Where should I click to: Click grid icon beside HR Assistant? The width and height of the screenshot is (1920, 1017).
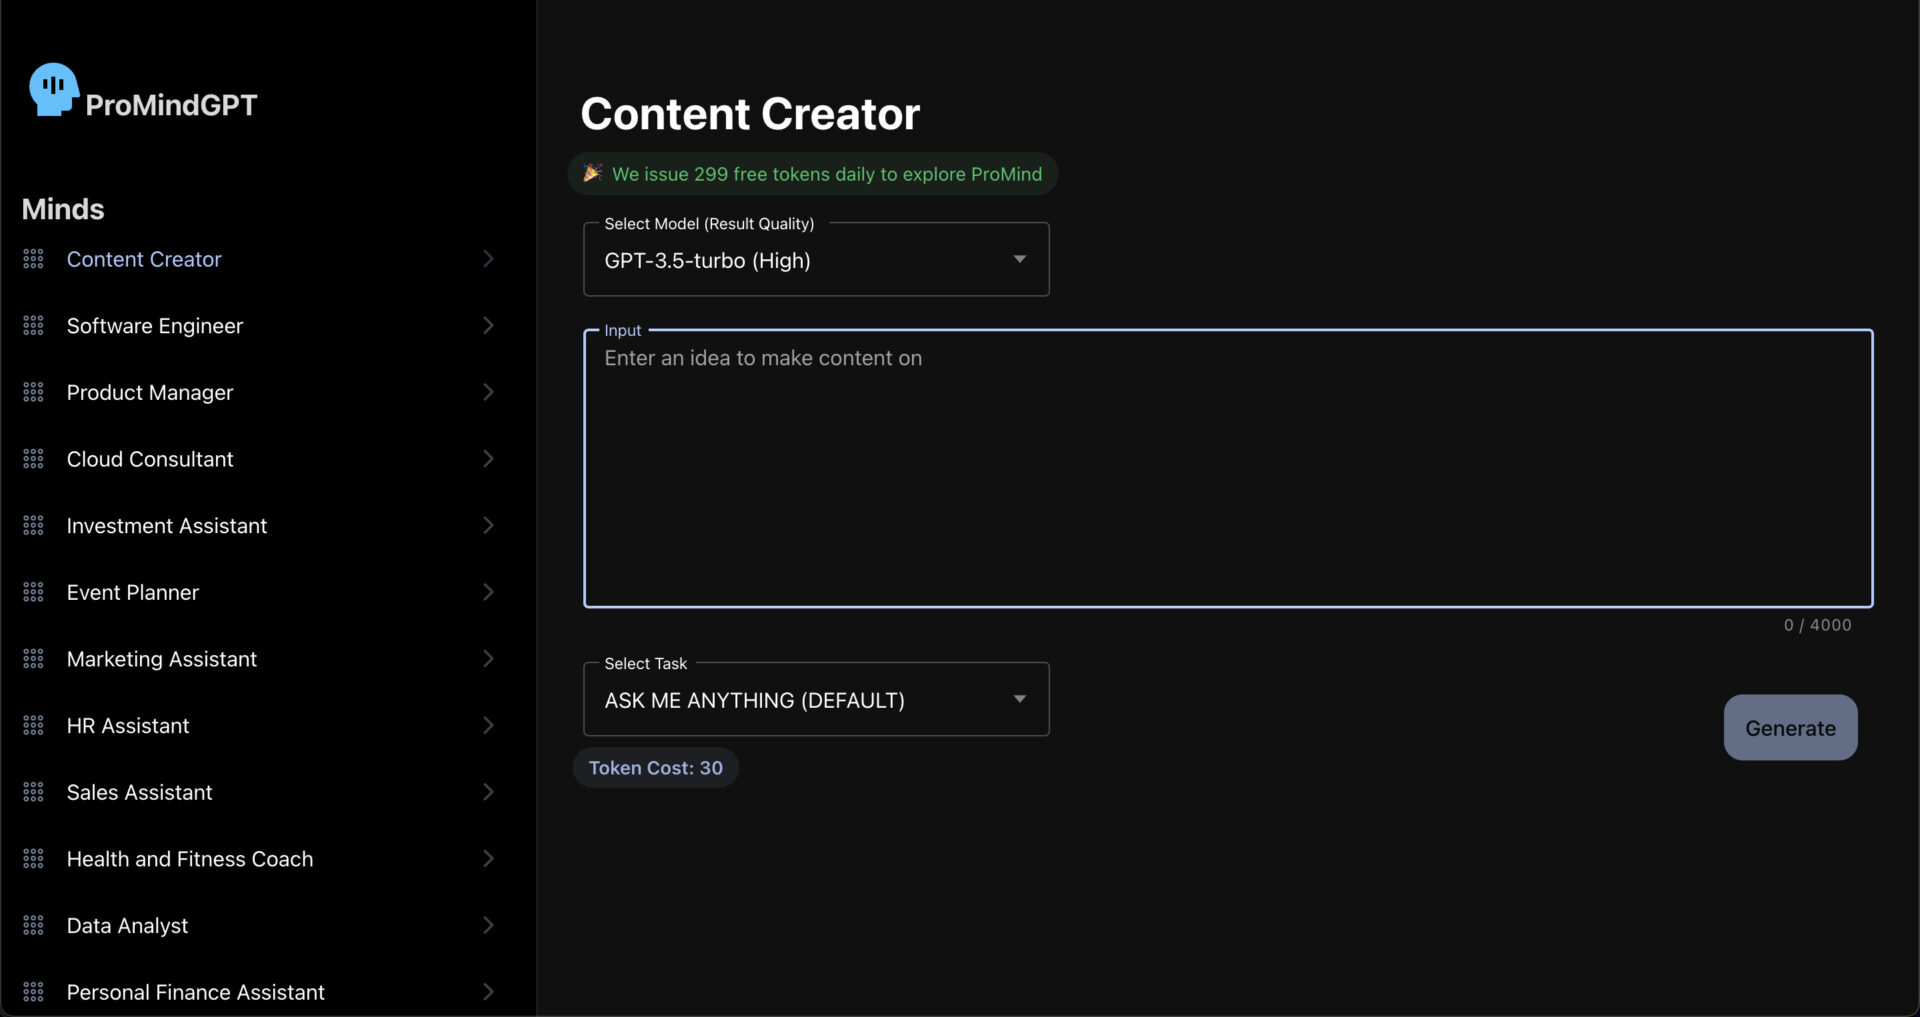[x=33, y=726]
